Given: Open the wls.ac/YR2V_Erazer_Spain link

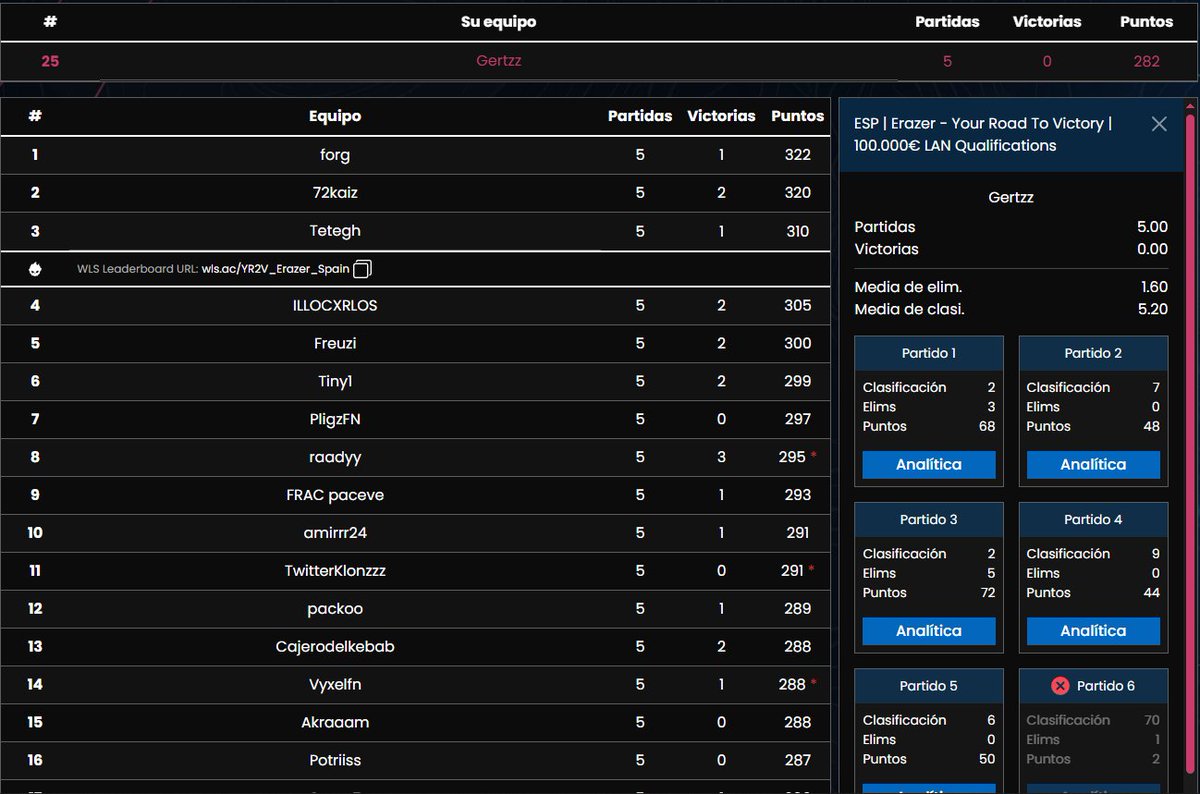Looking at the screenshot, I should [276, 269].
